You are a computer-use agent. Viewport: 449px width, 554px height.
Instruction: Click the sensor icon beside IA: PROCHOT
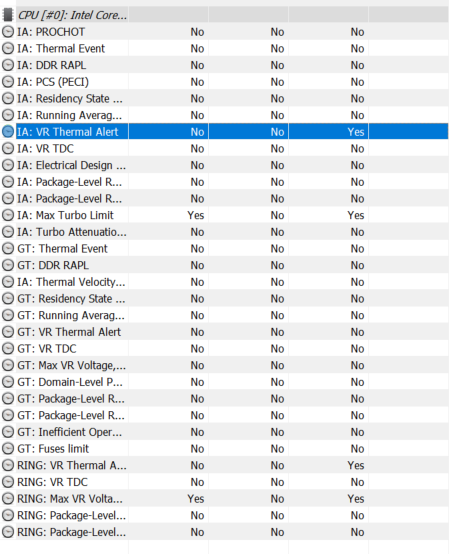(8, 32)
